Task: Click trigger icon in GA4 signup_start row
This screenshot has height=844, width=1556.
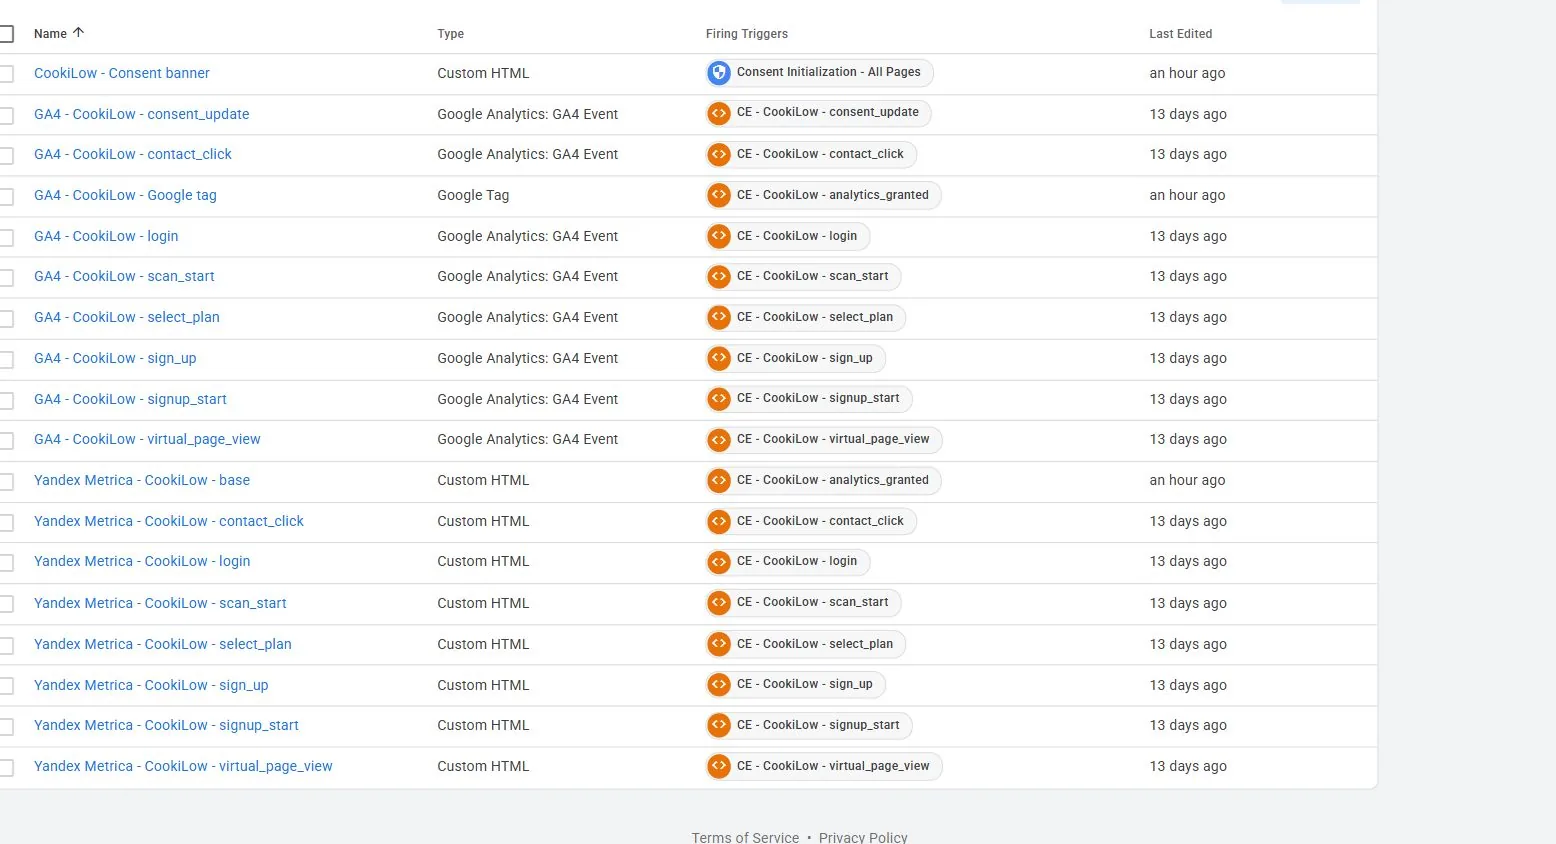Action: pos(719,398)
